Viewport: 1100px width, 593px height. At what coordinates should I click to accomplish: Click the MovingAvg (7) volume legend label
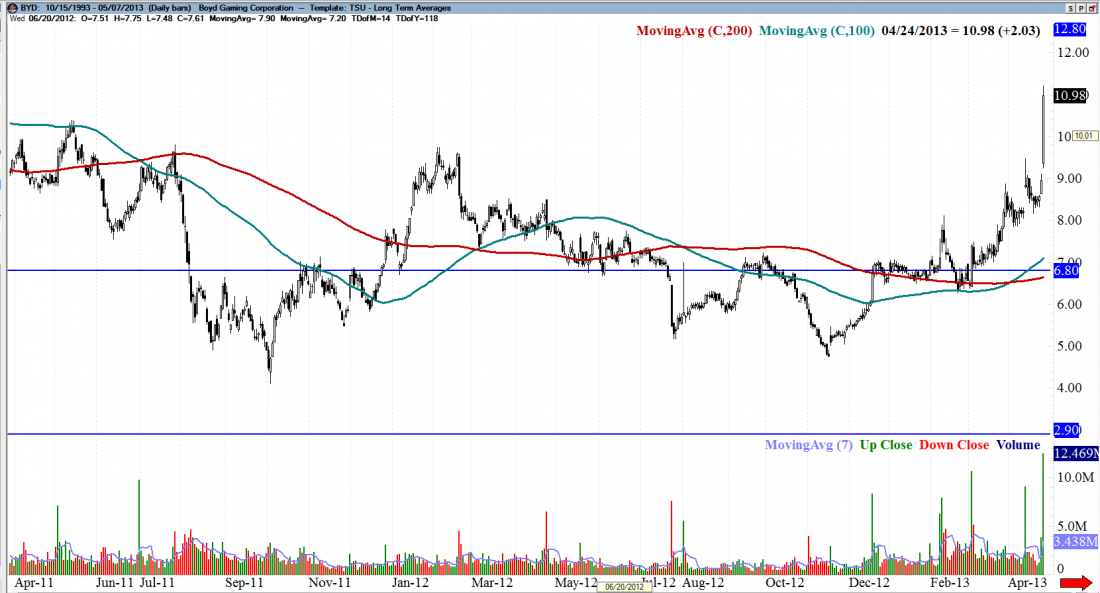(808, 445)
